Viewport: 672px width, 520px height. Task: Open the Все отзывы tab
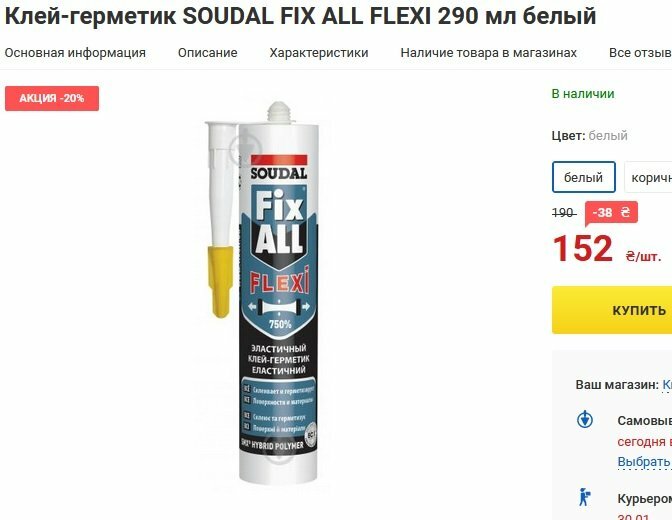coord(640,53)
